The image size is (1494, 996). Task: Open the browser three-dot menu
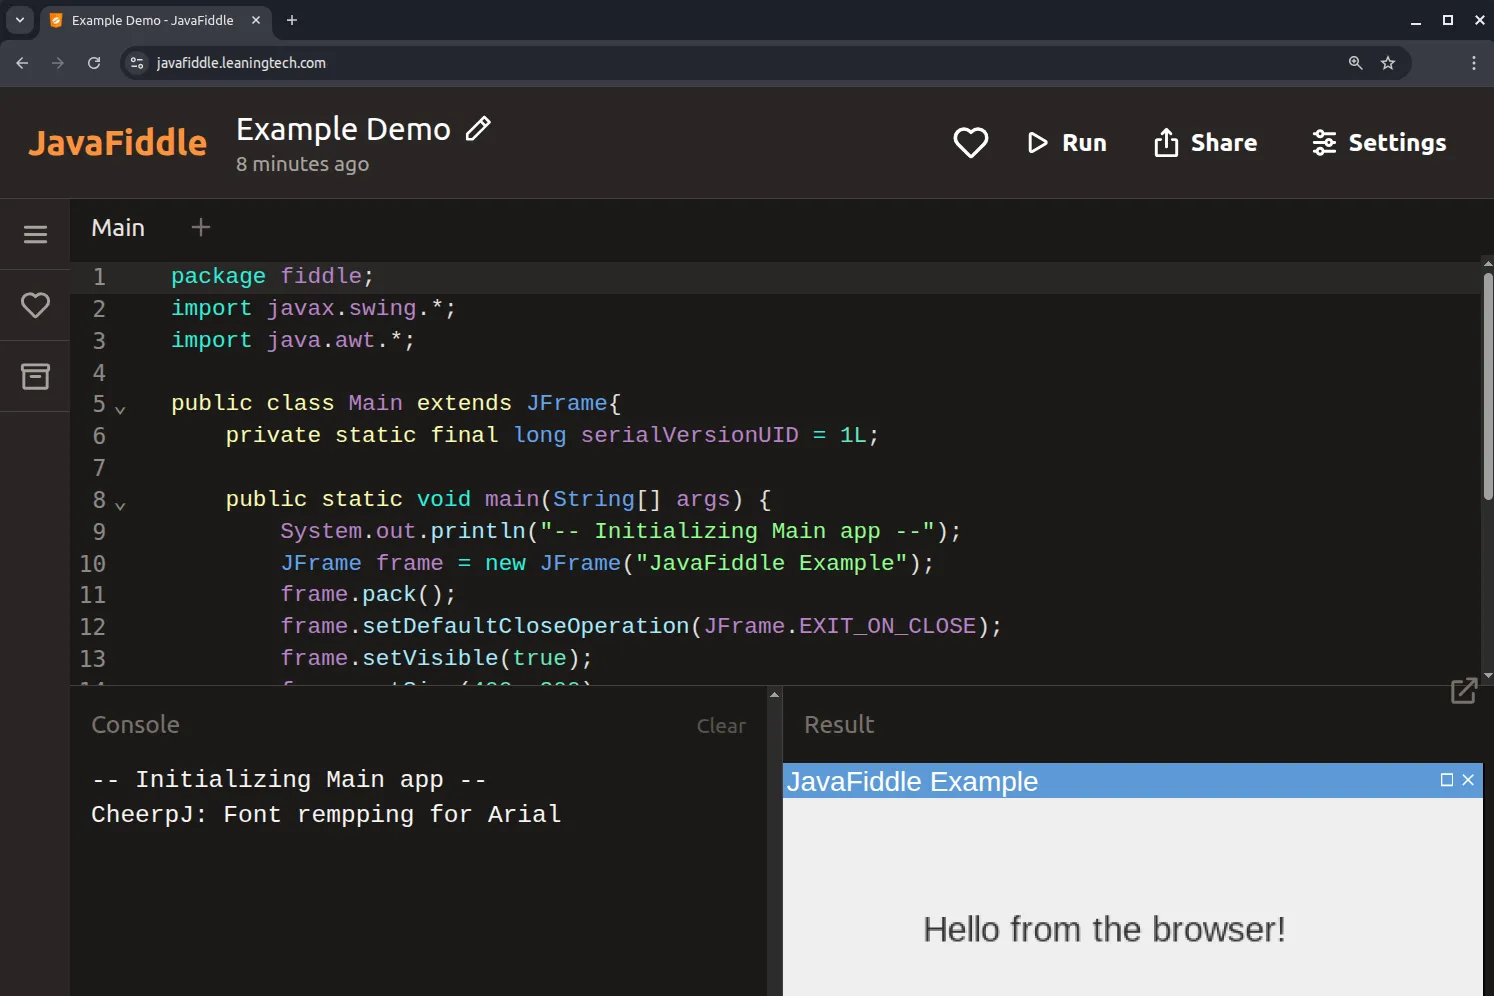pos(1472,62)
